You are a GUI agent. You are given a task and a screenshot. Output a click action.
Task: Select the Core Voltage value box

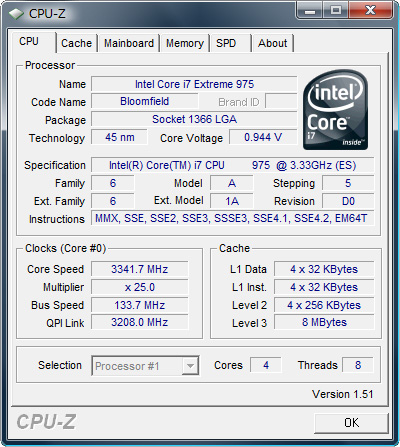pyautogui.click(x=263, y=137)
